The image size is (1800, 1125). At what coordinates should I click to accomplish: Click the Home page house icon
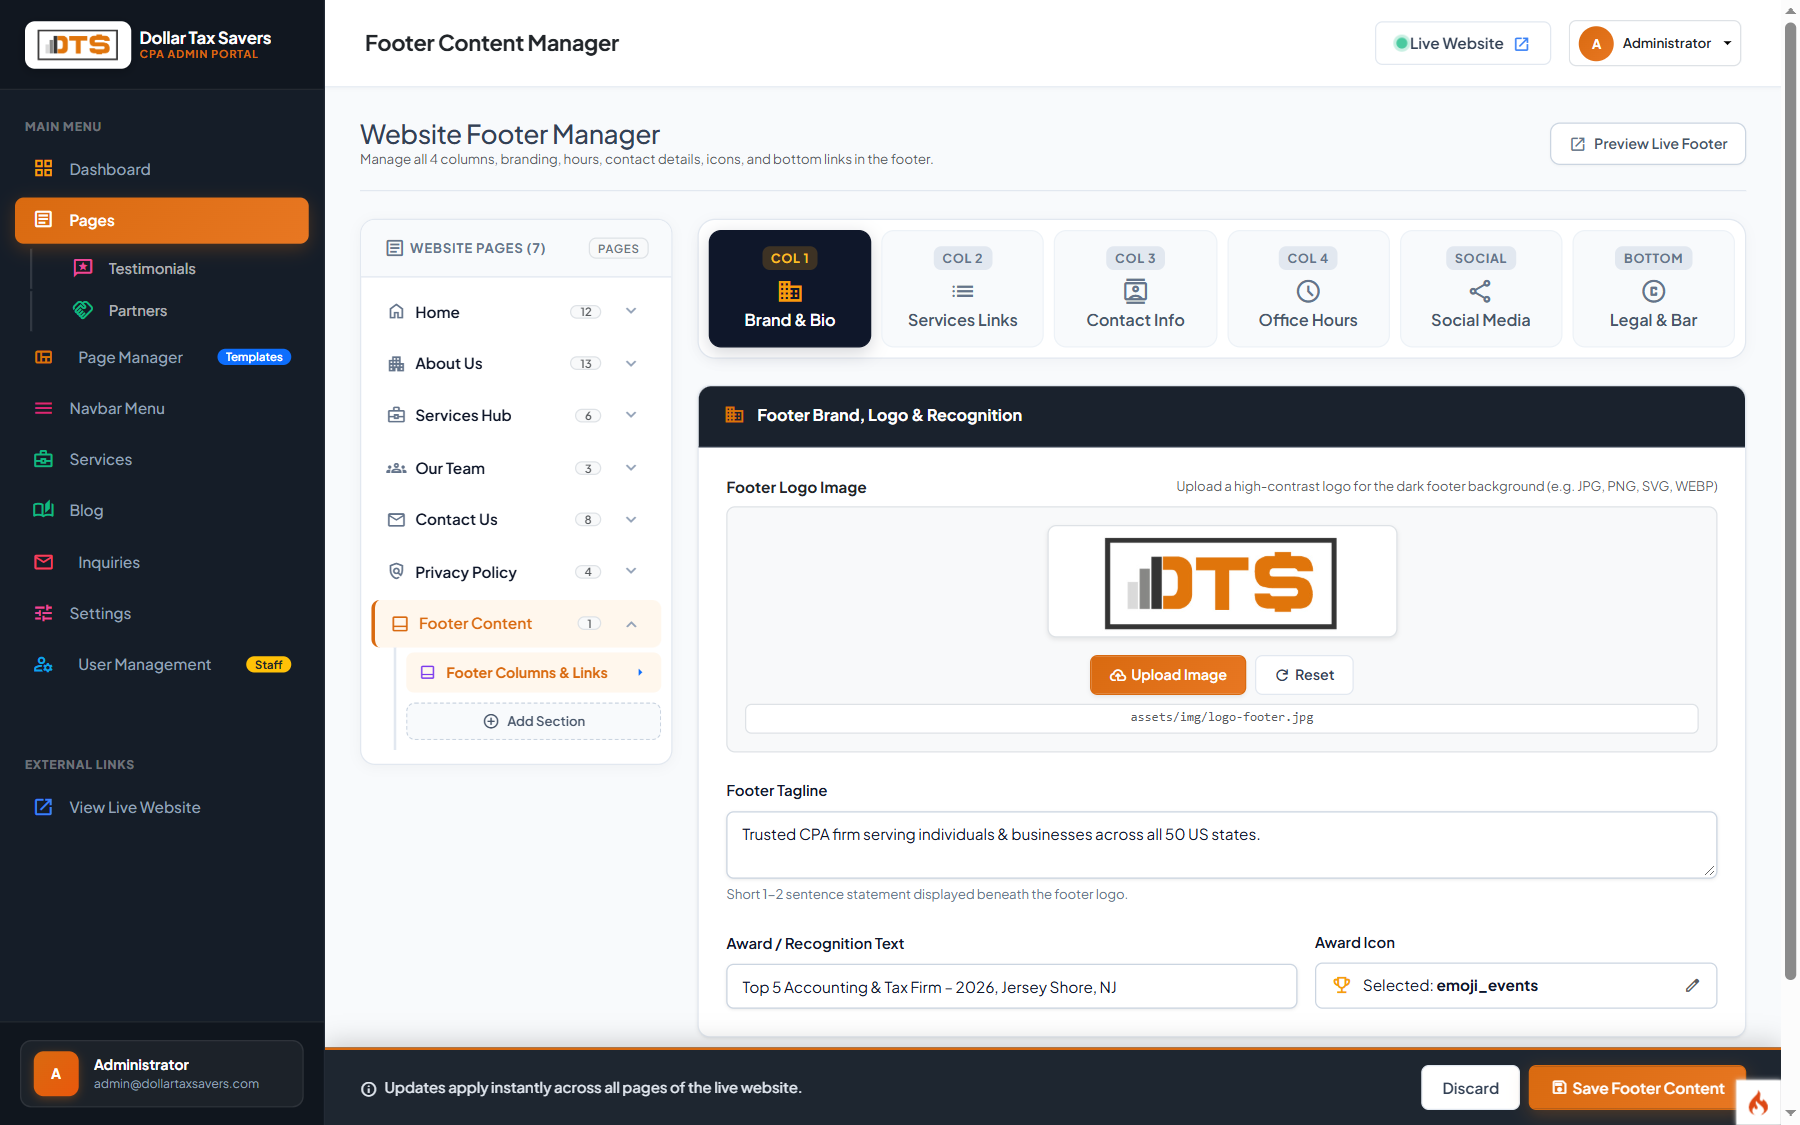coord(396,311)
